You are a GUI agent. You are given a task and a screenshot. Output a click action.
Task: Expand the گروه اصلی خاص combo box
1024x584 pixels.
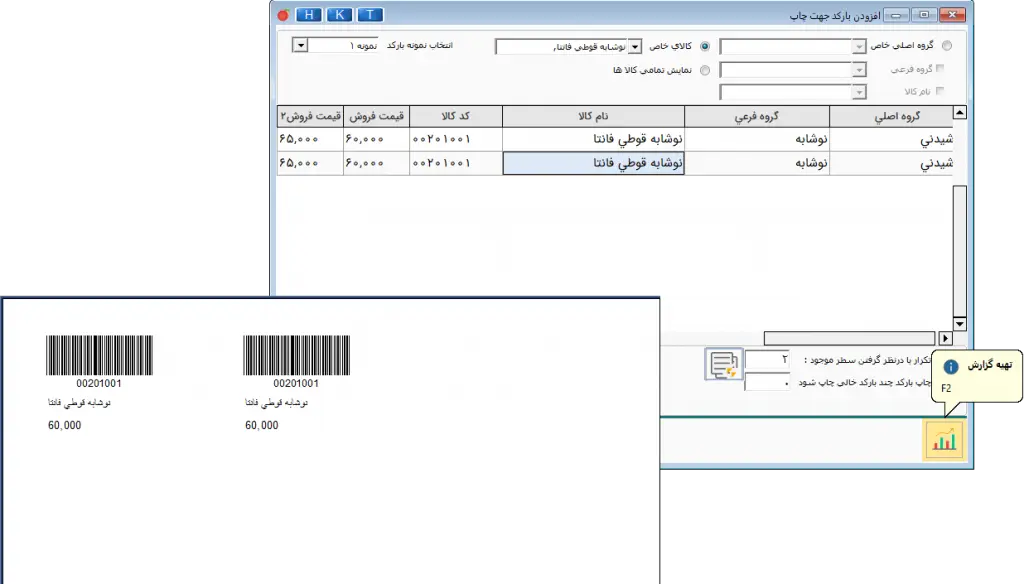pyautogui.click(x=858, y=45)
